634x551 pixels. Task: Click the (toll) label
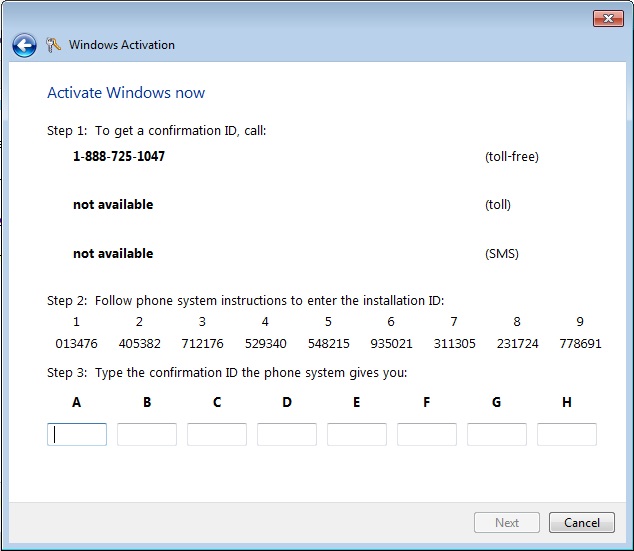498,205
